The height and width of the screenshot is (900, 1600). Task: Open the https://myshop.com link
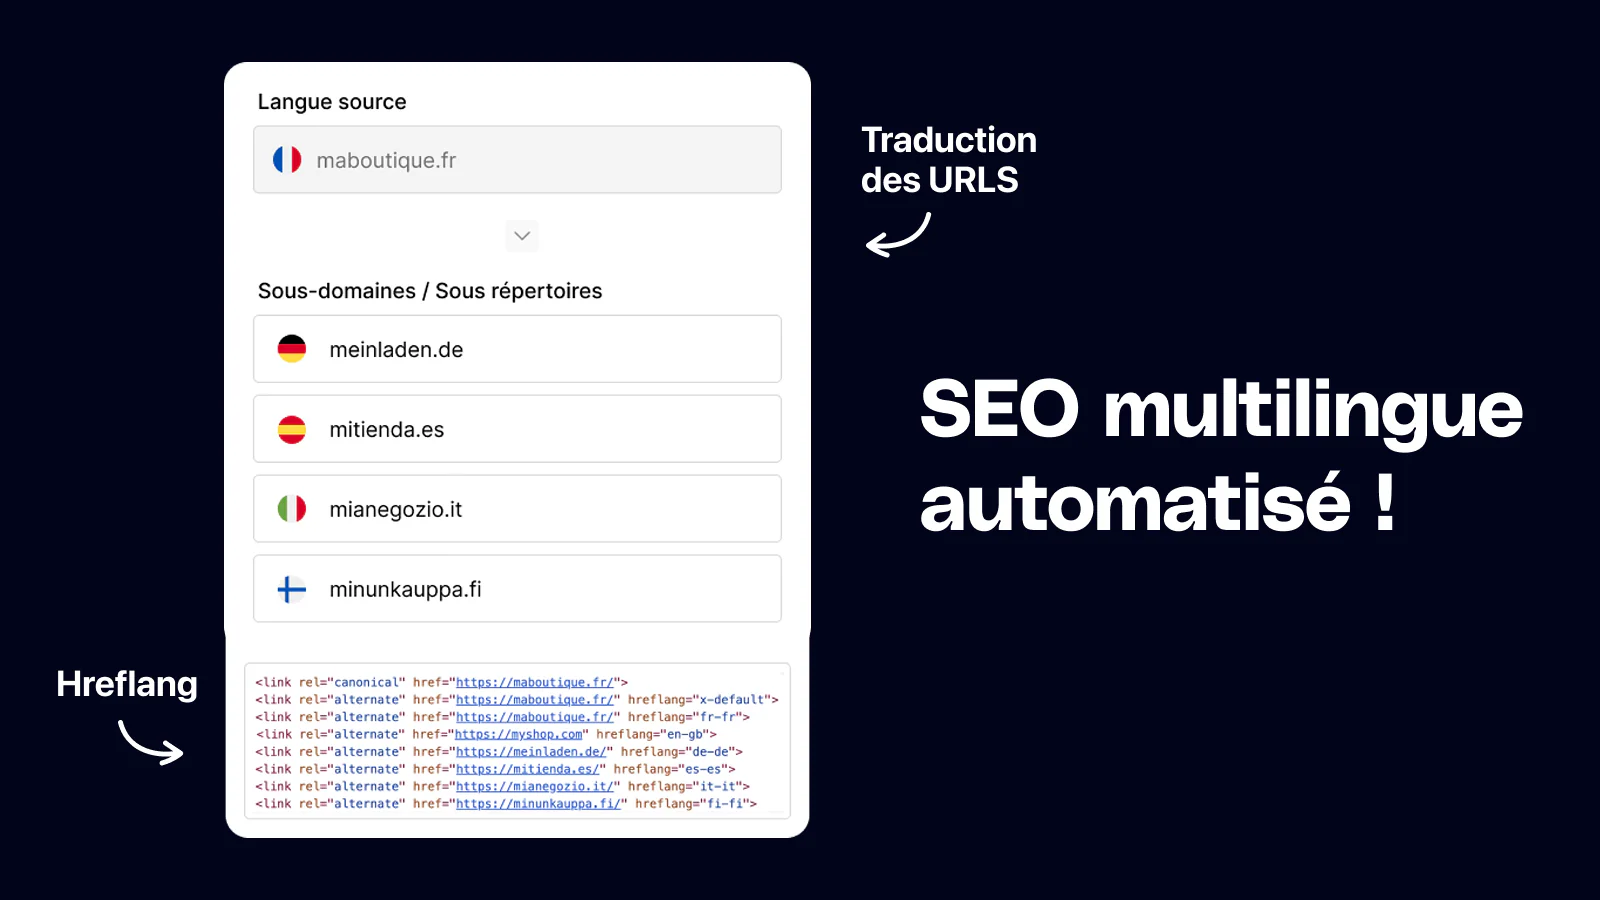[518, 734]
